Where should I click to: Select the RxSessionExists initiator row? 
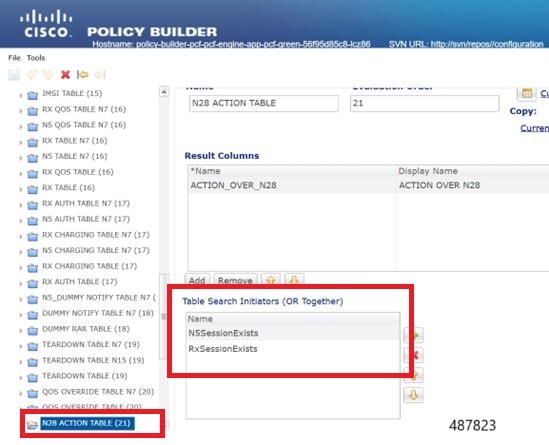tap(293, 349)
